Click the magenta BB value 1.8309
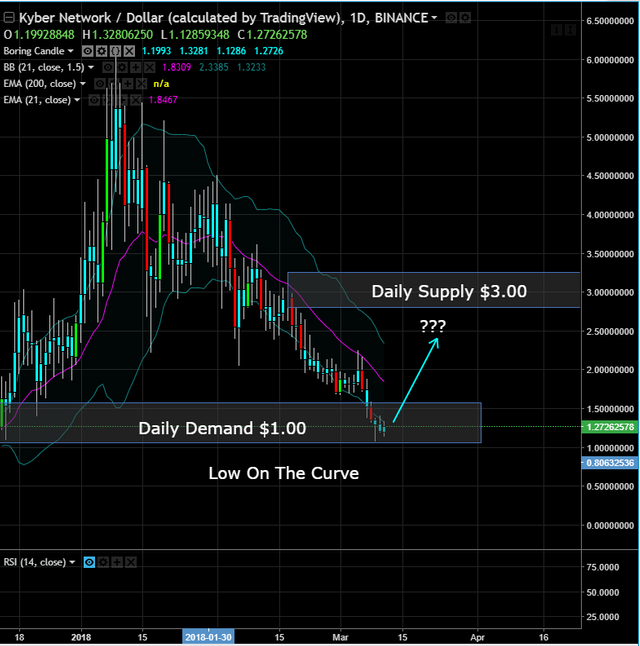640x646 pixels. [x=176, y=67]
